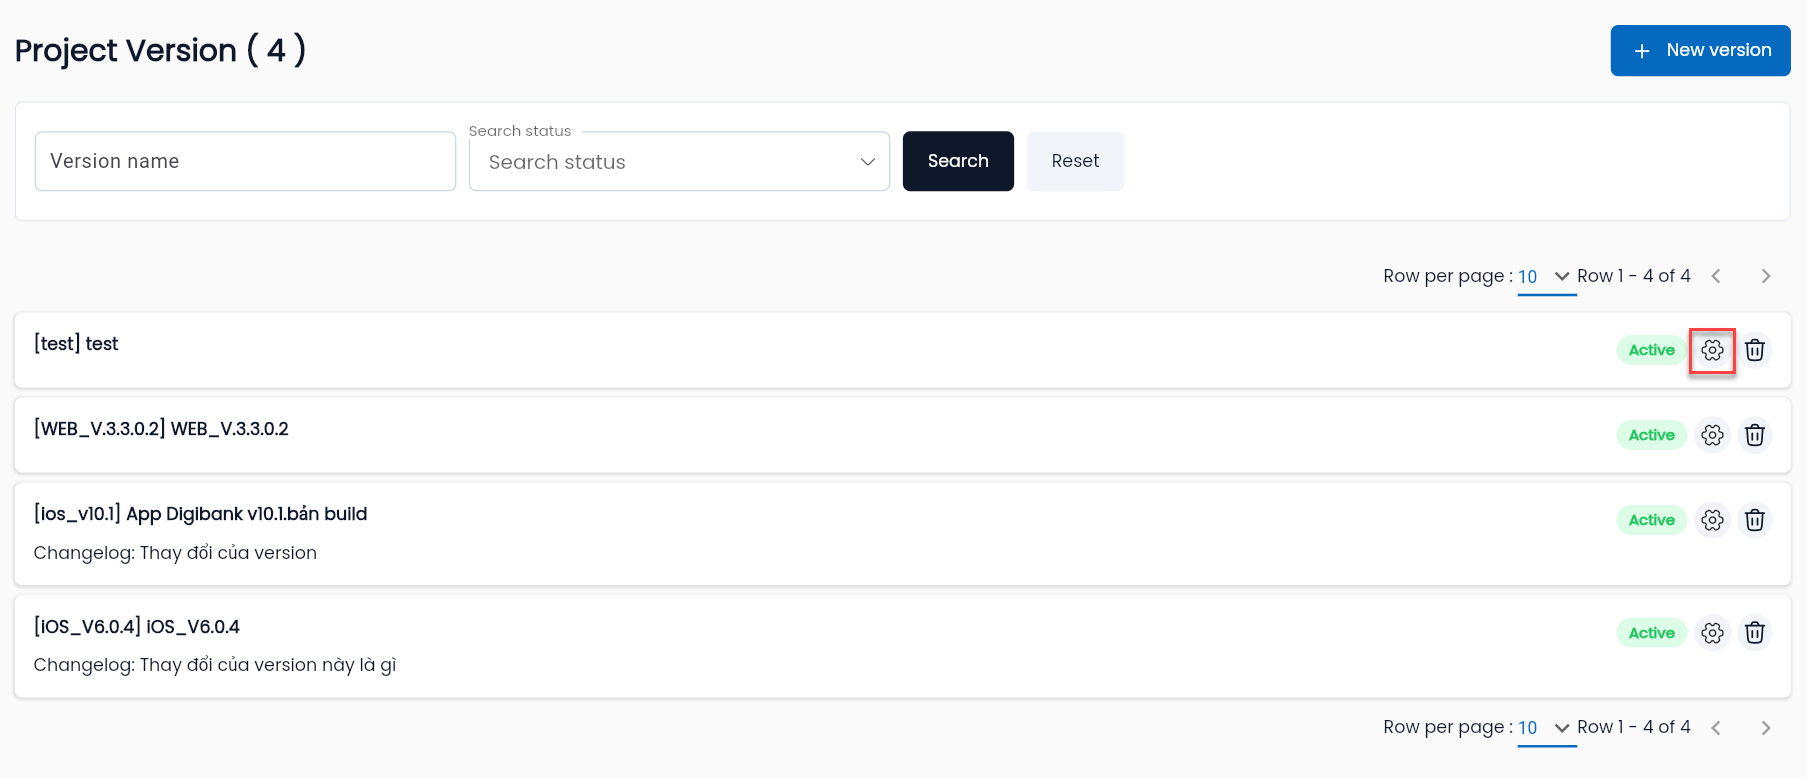Click trash icon for iOS_V6.0.4
The image size is (1807, 777).
click(x=1754, y=633)
